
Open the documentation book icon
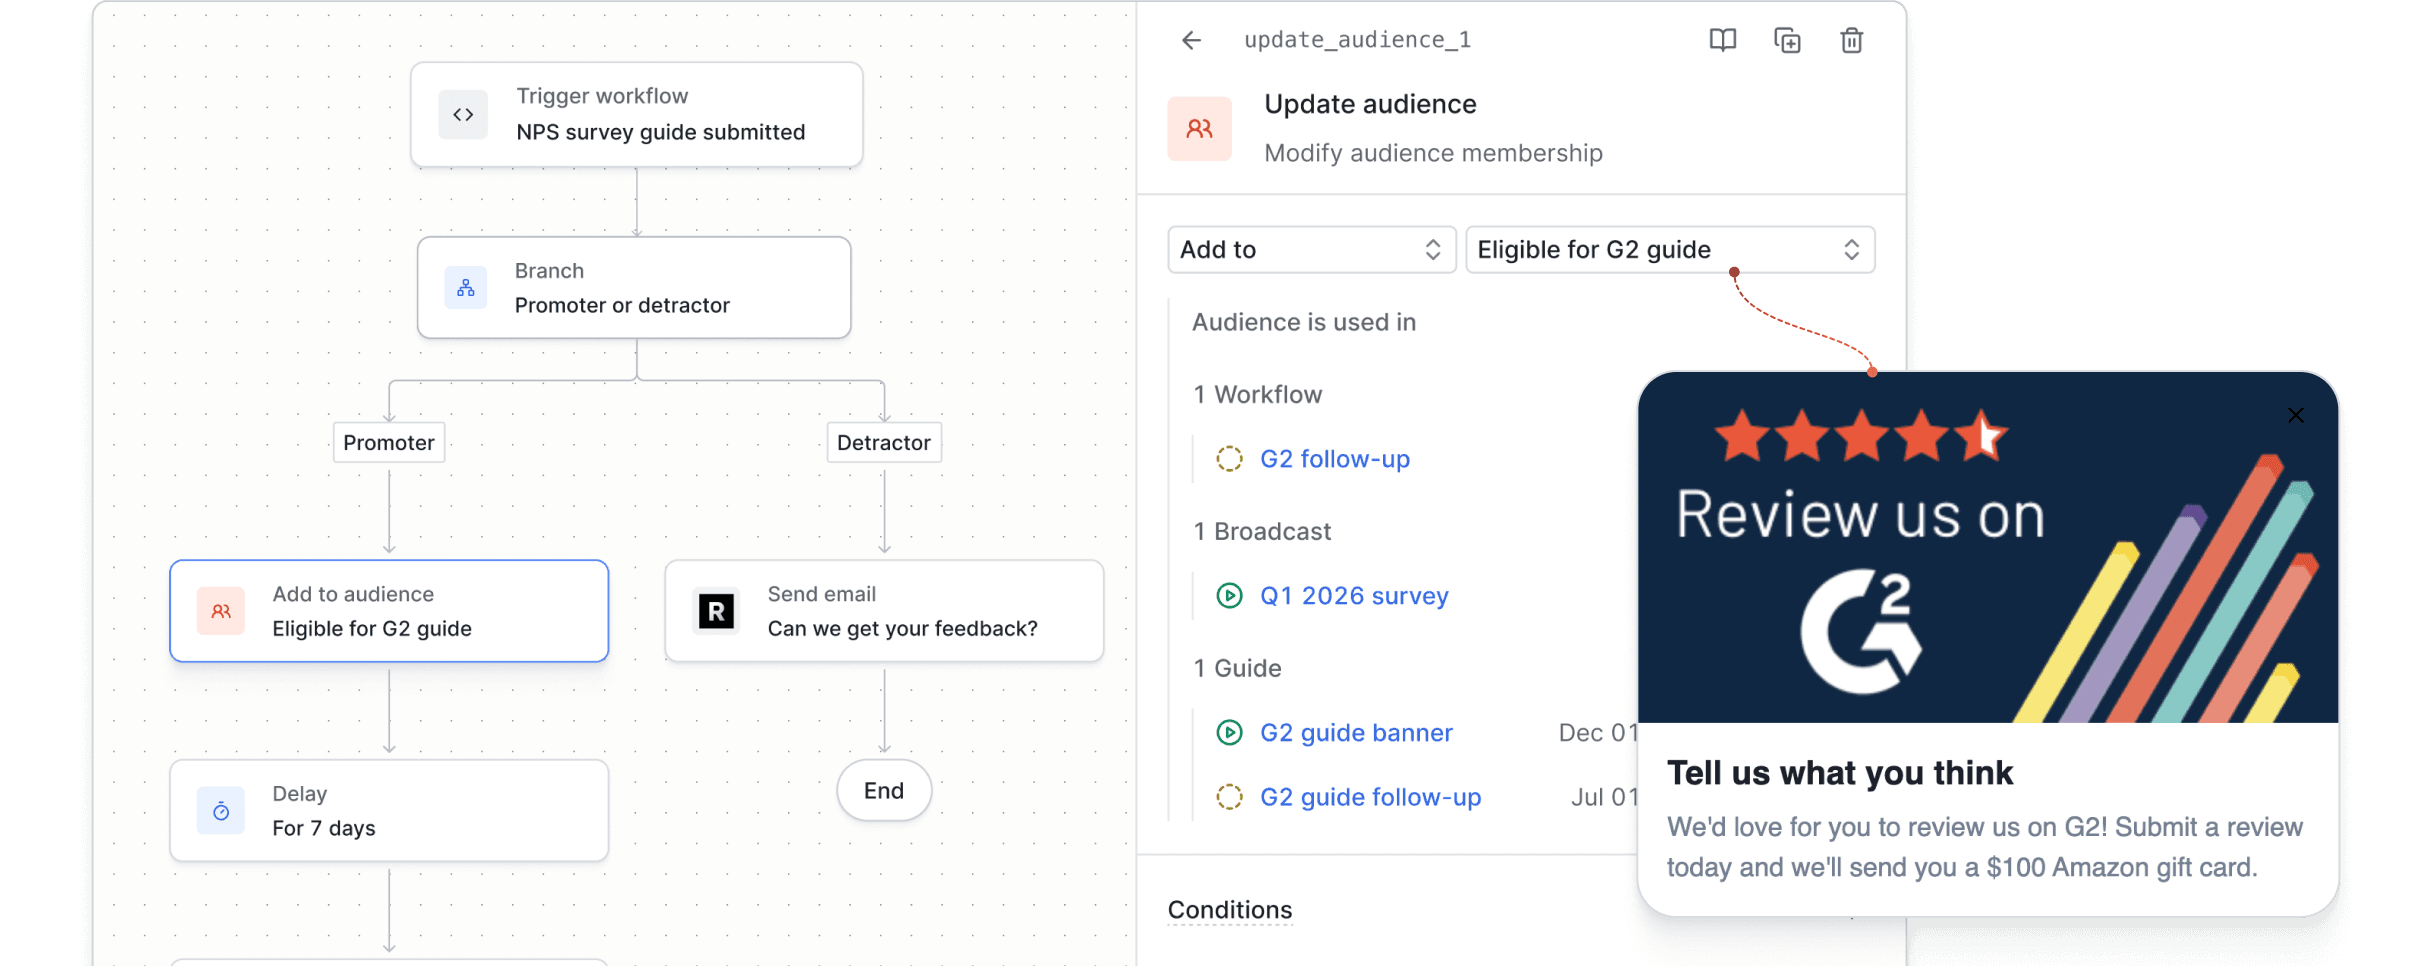coord(1722,40)
